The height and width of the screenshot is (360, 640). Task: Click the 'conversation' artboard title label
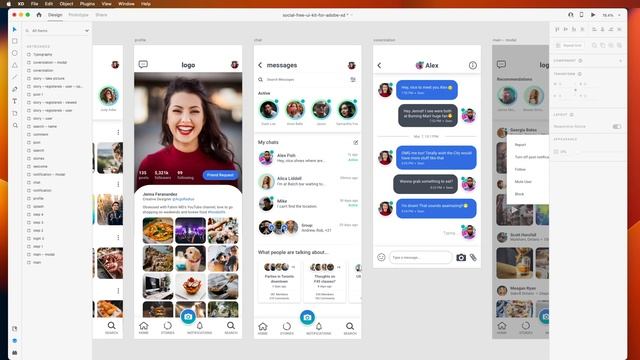pos(384,40)
